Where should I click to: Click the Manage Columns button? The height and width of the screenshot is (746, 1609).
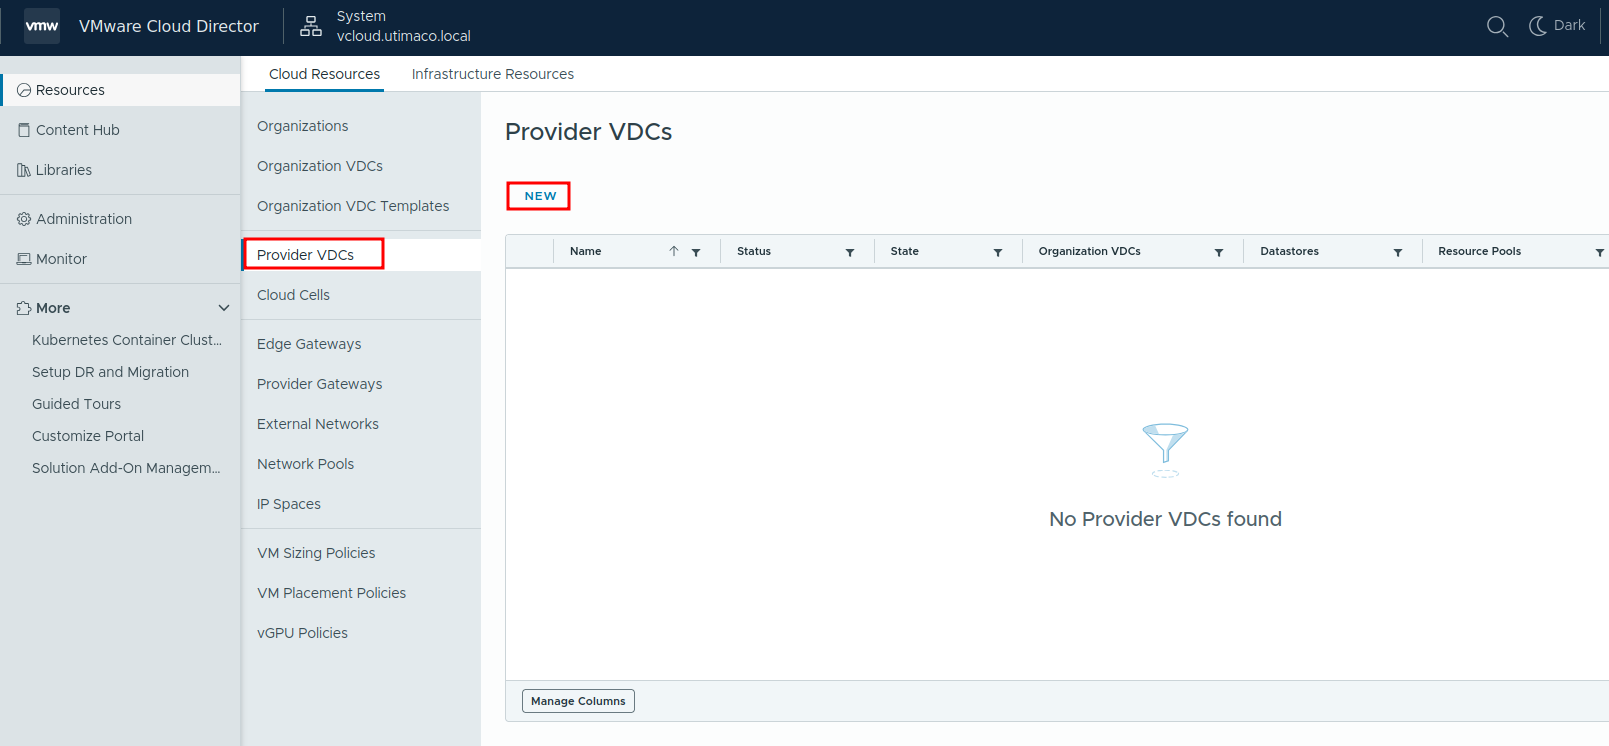[x=578, y=701]
